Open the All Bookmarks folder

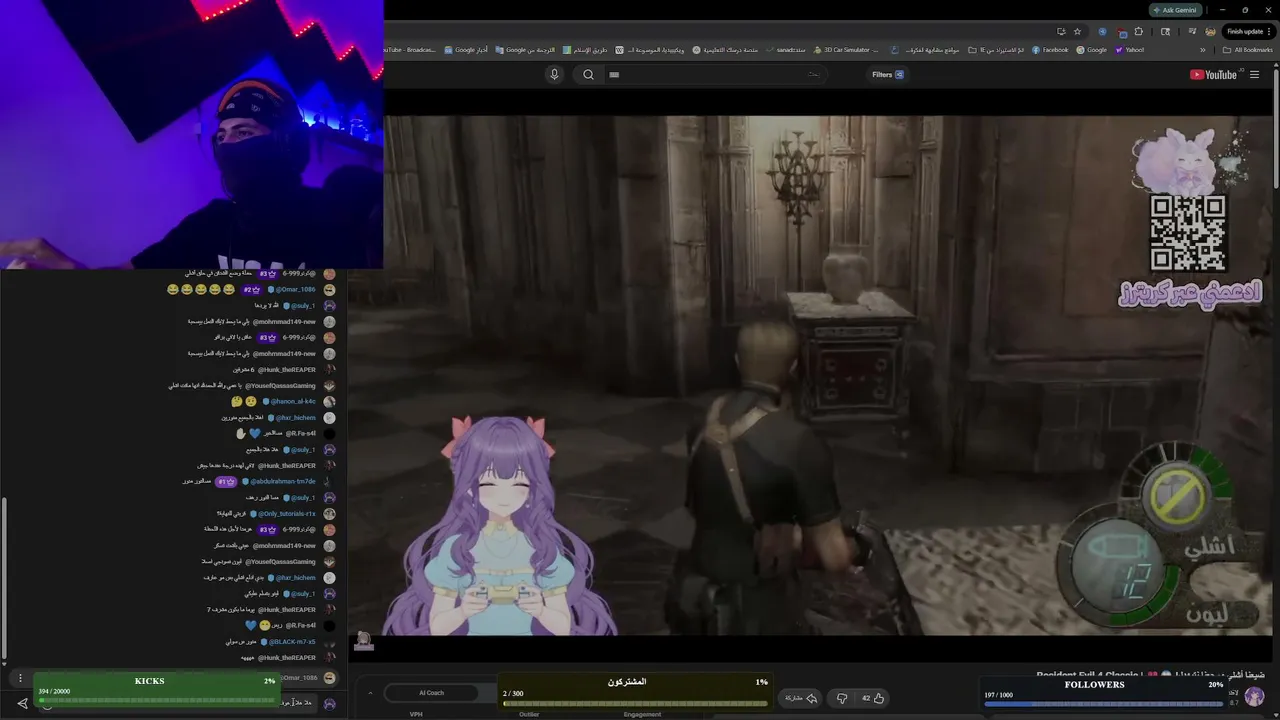click(x=1248, y=50)
